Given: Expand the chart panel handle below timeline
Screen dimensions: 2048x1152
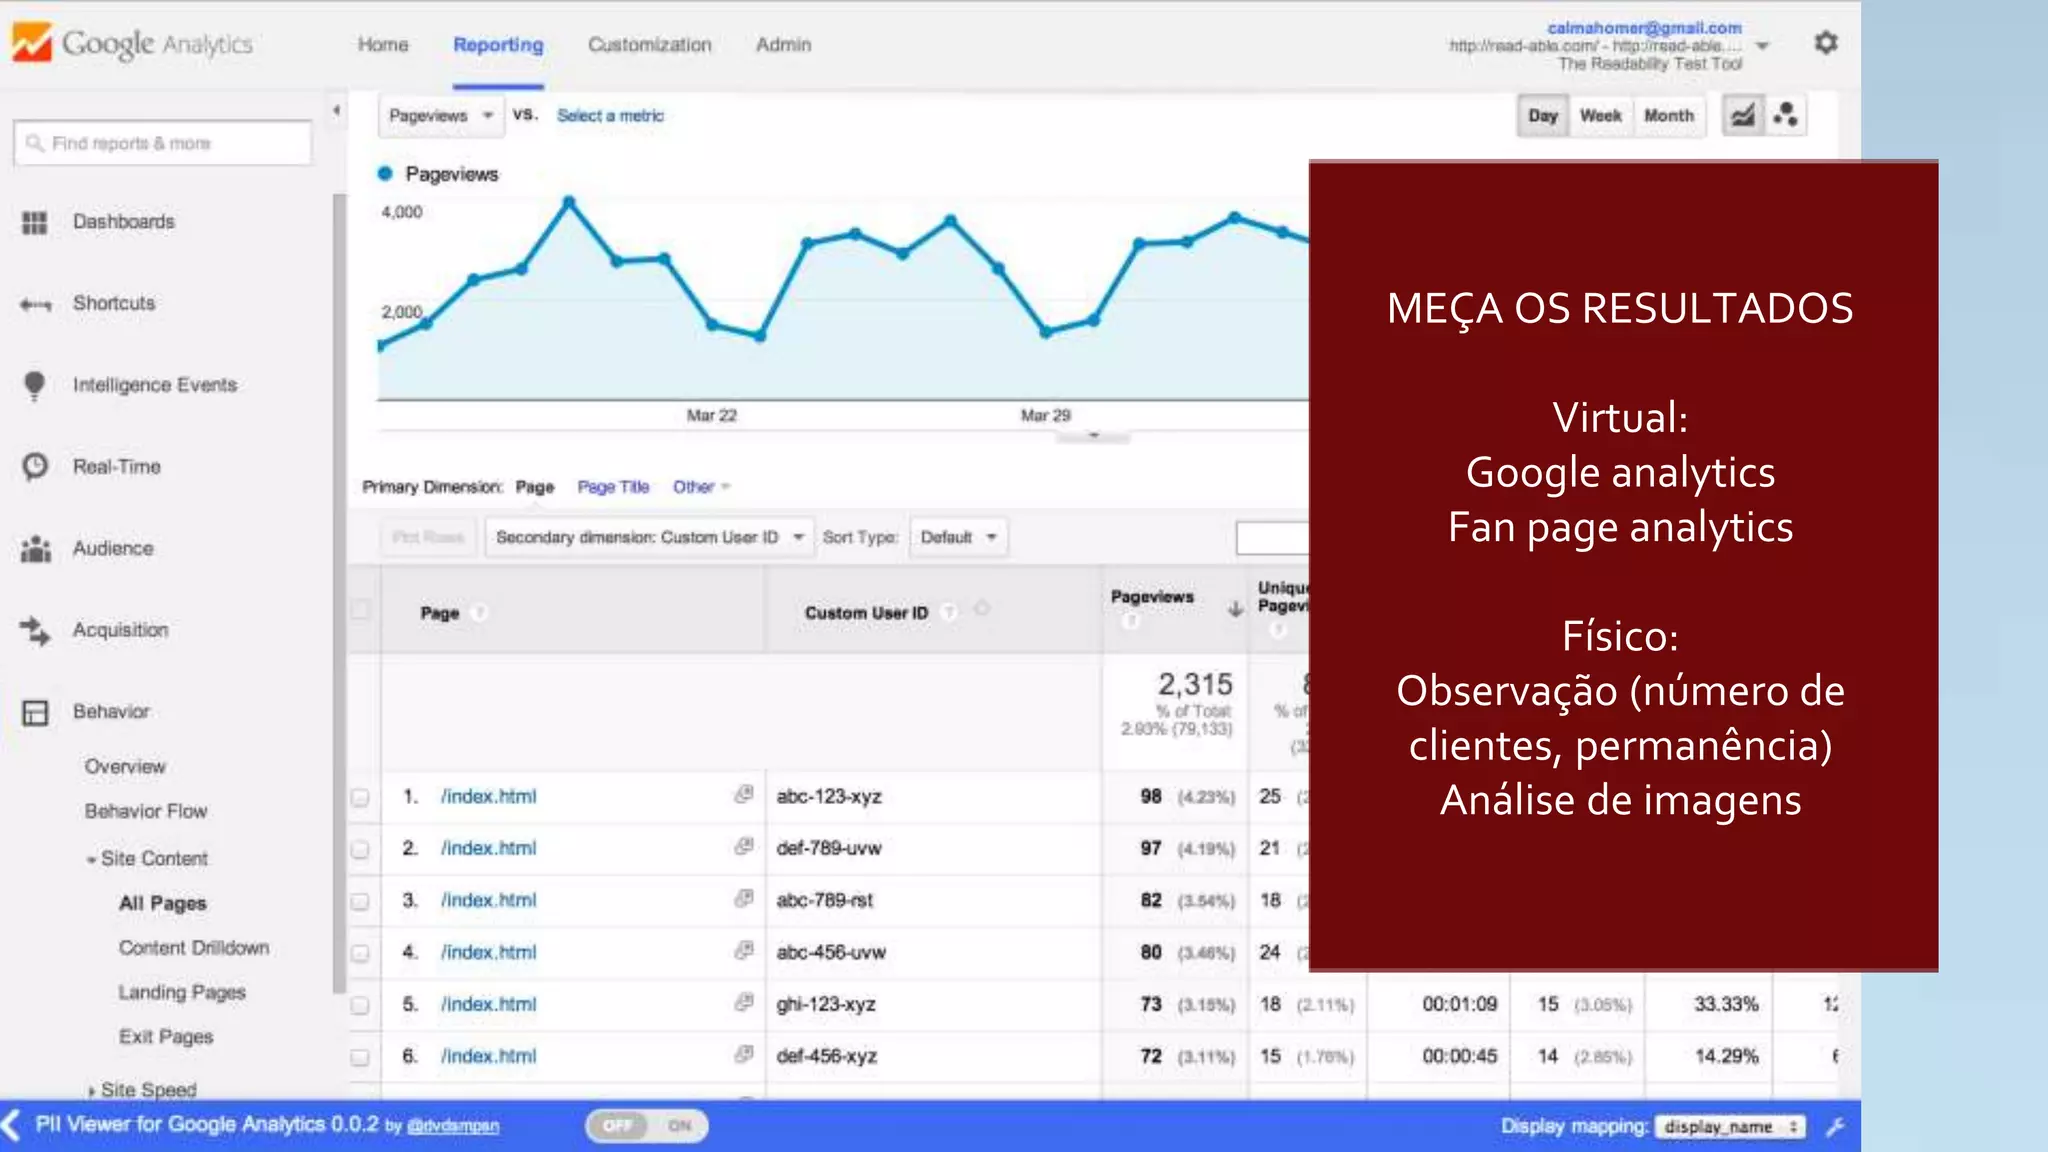Looking at the screenshot, I should 1093,436.
